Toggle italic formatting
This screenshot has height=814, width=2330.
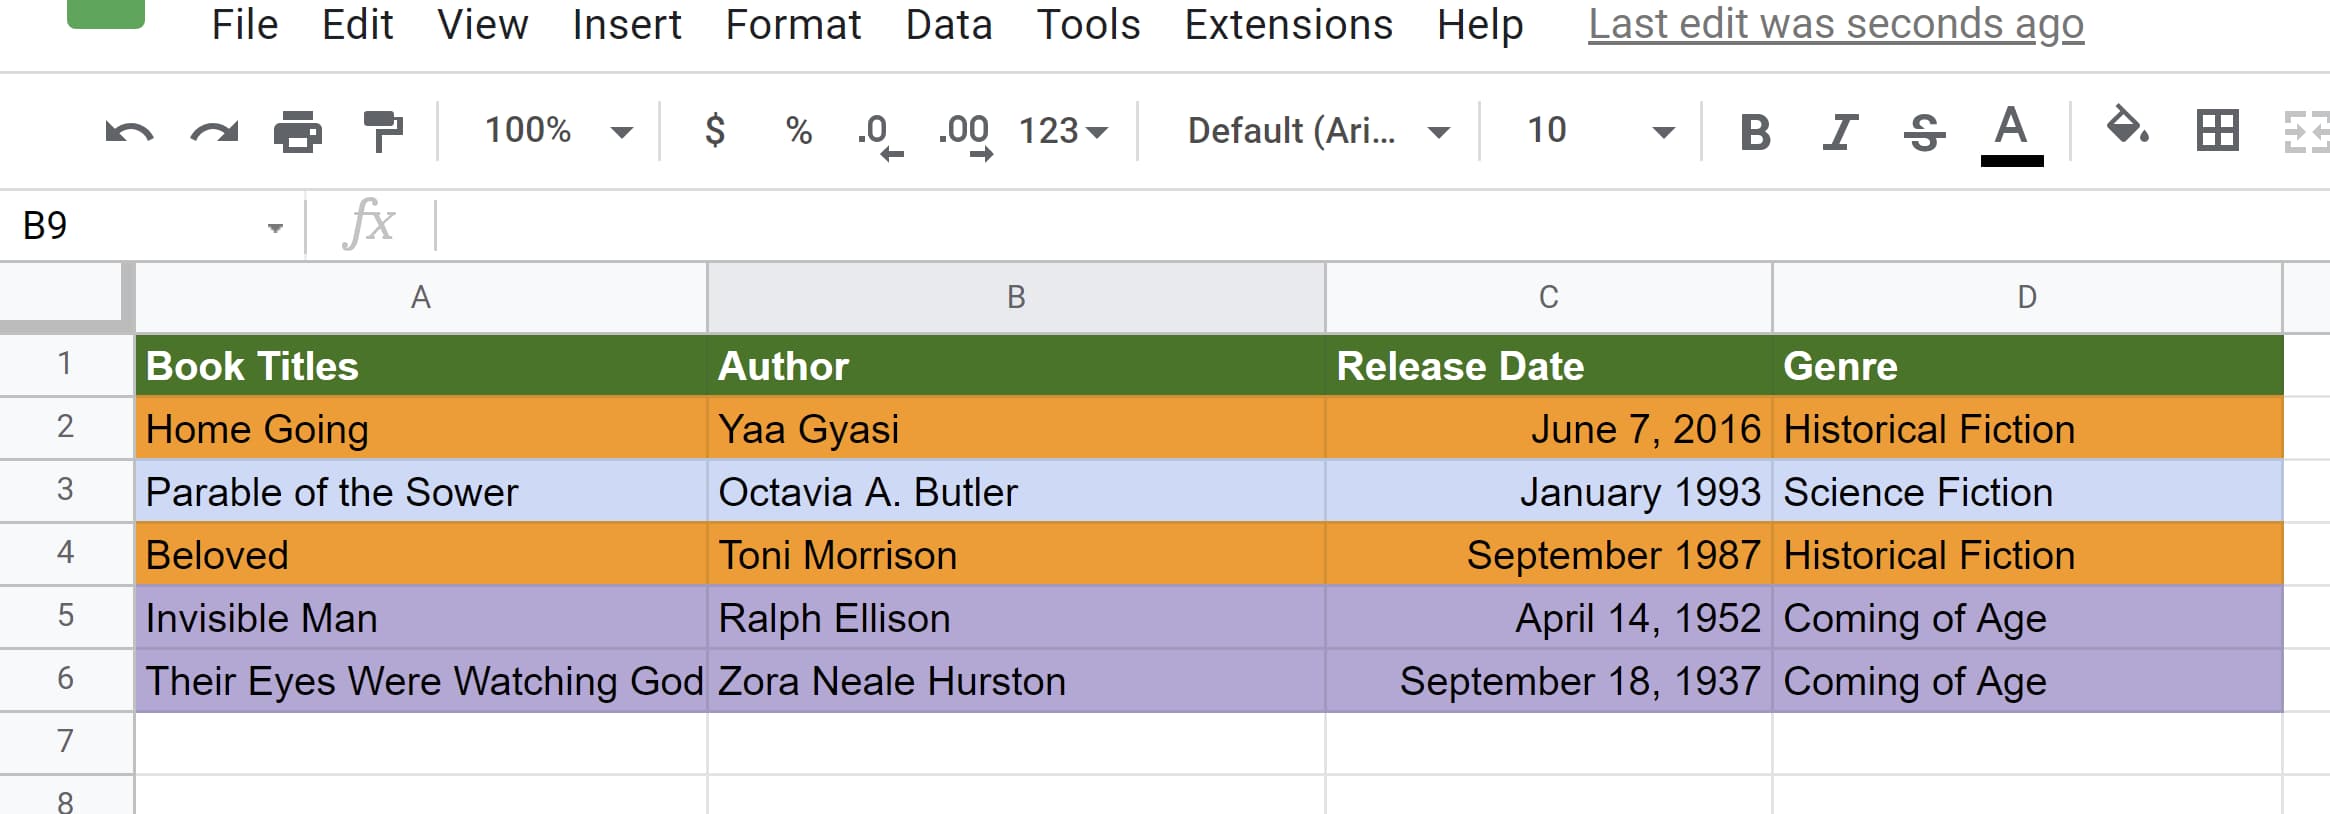(x=1839, y=131)
